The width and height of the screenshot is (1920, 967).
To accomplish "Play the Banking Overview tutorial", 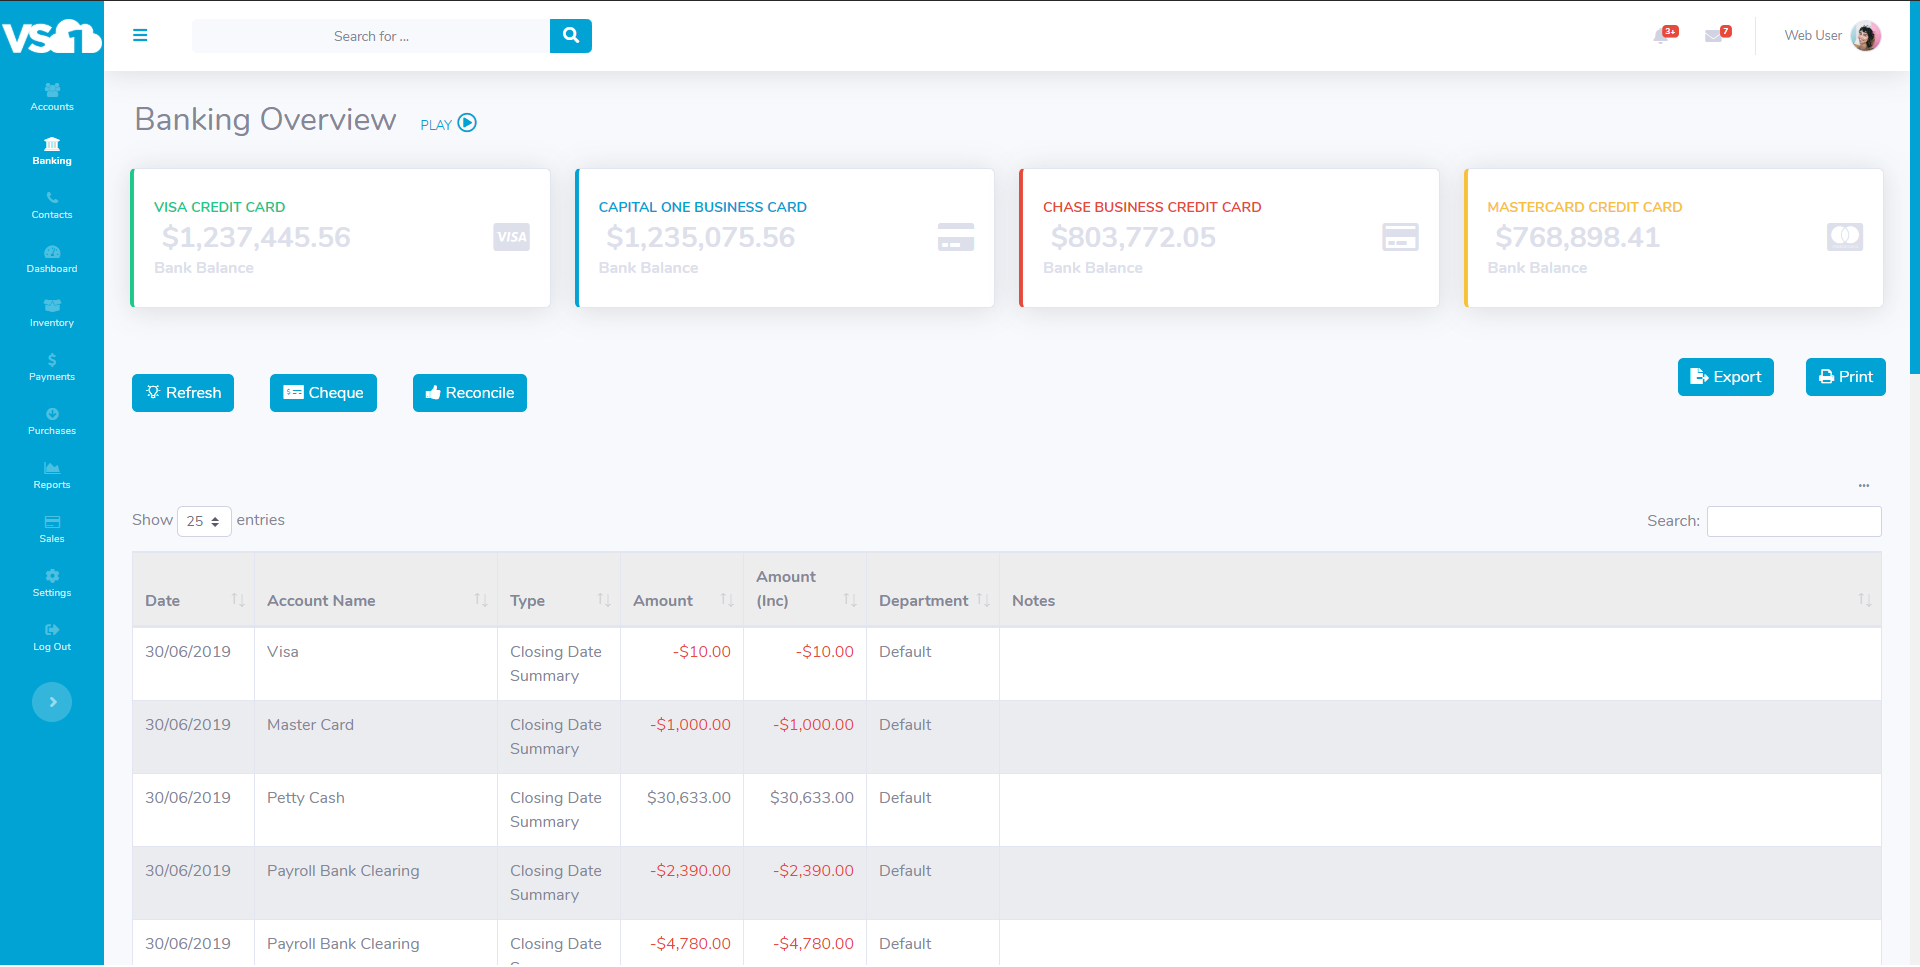I will (x=448, y=124).
